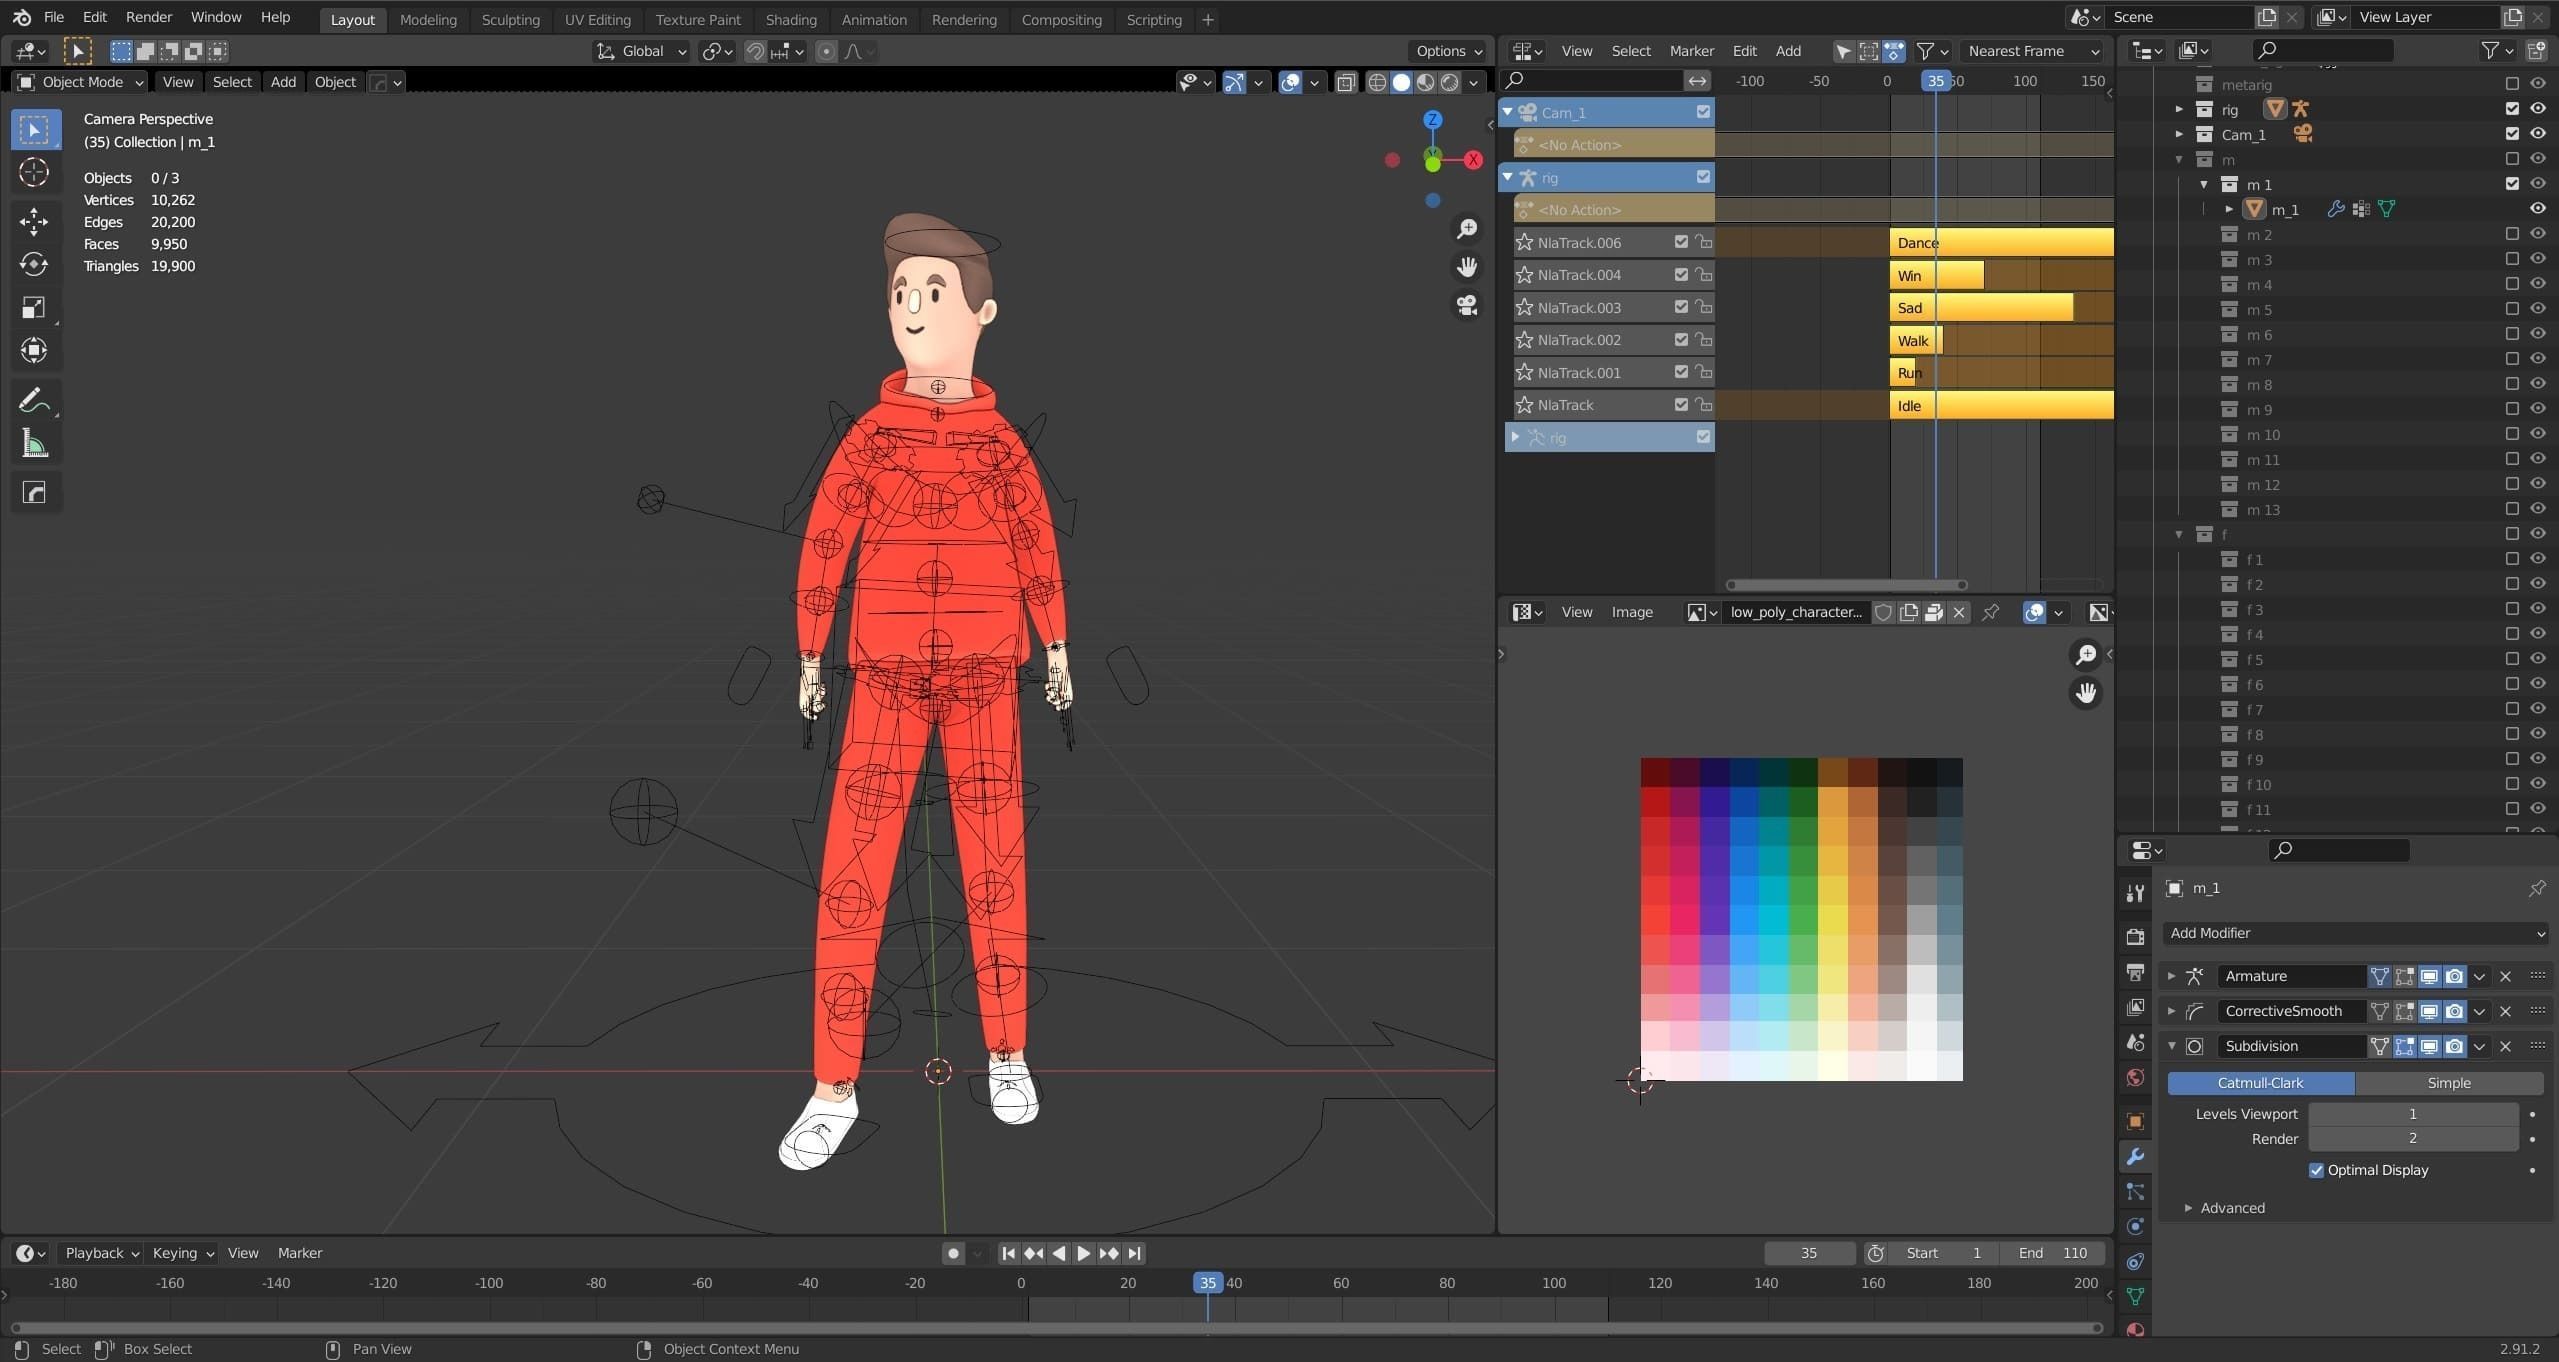
Task: Click the viewport pan hand icon
Action: [x=1467, y=267]
